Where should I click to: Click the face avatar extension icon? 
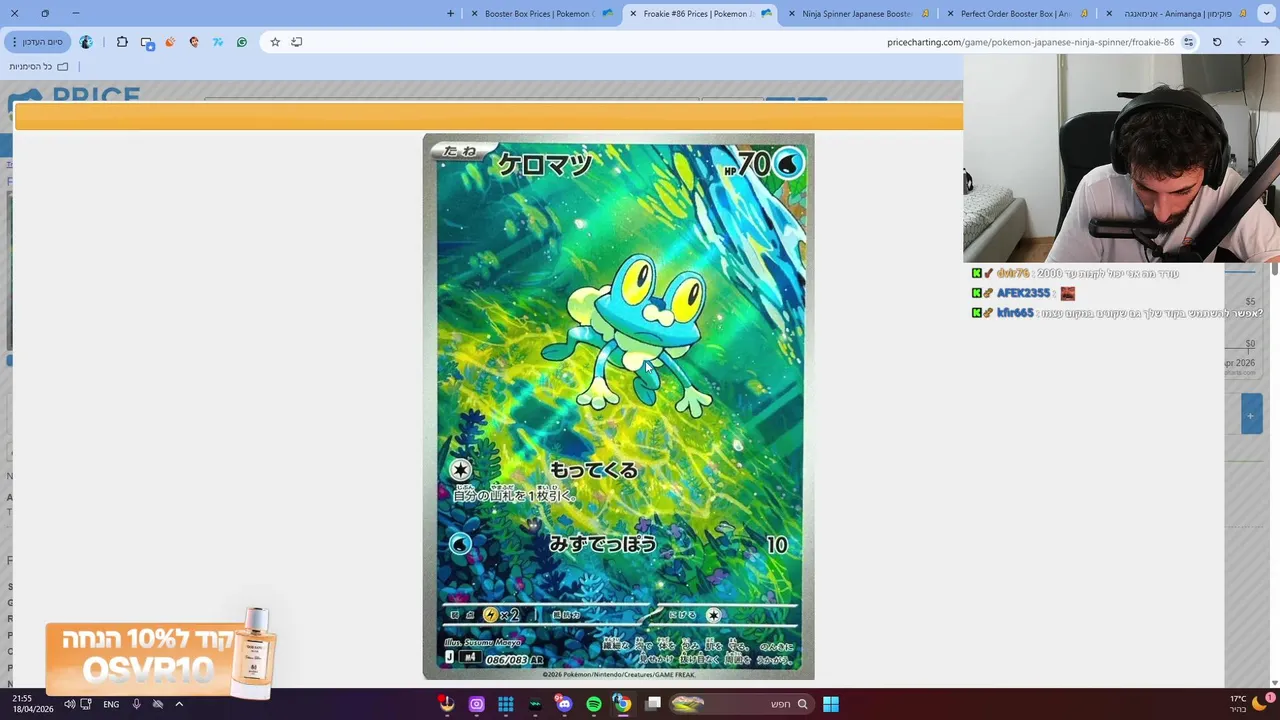(194, 42)
